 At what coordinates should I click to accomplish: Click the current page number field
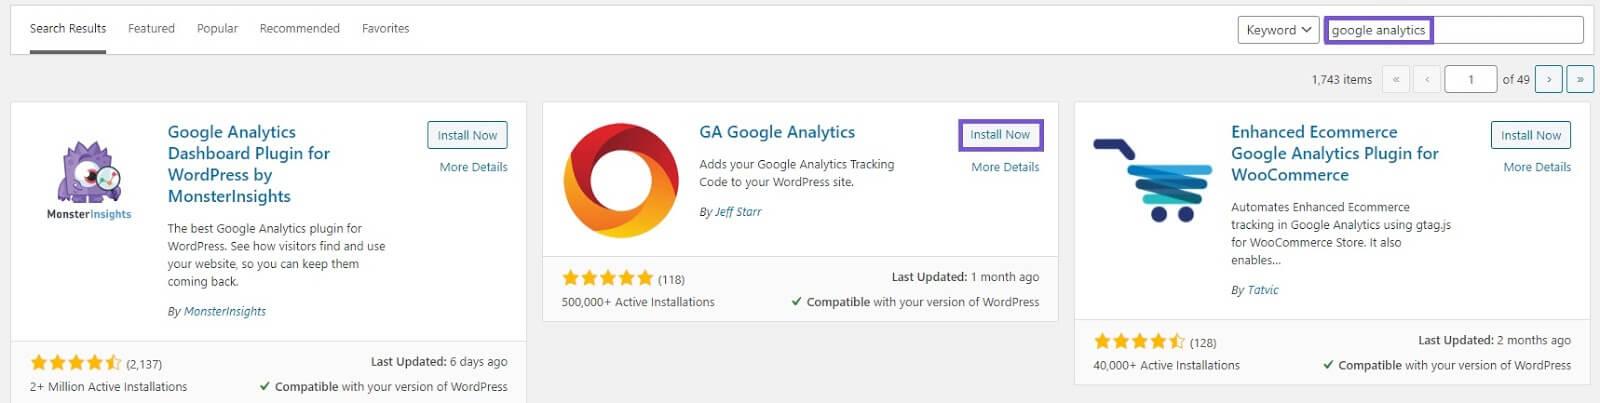click(1471, 79)
